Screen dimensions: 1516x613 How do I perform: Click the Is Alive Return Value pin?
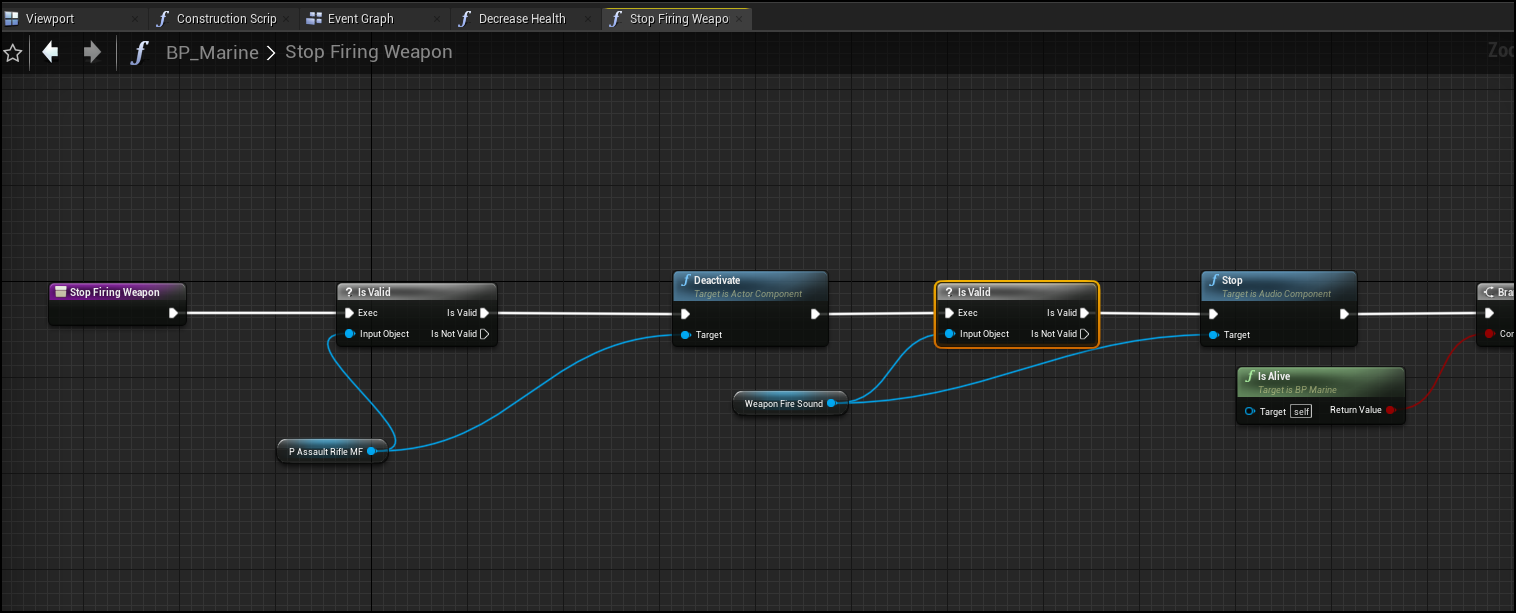[1391, 410]
